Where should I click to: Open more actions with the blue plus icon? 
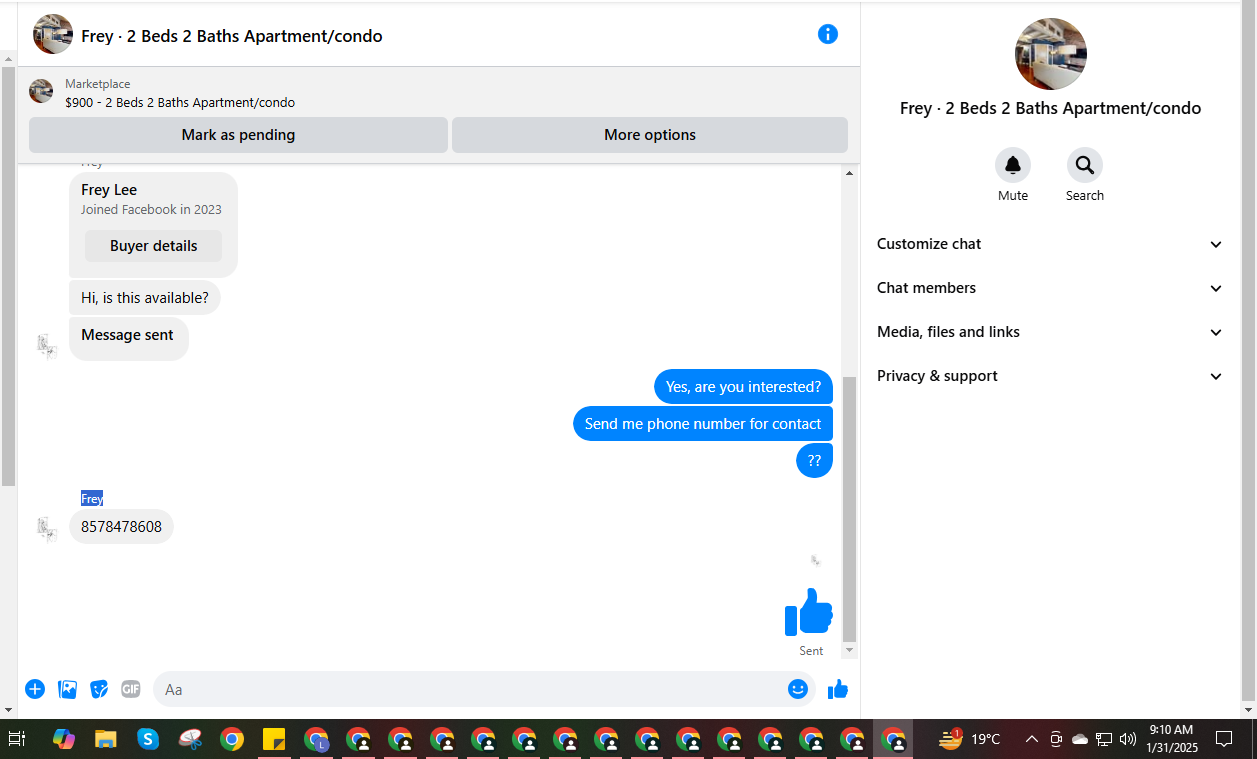[35, 689]
